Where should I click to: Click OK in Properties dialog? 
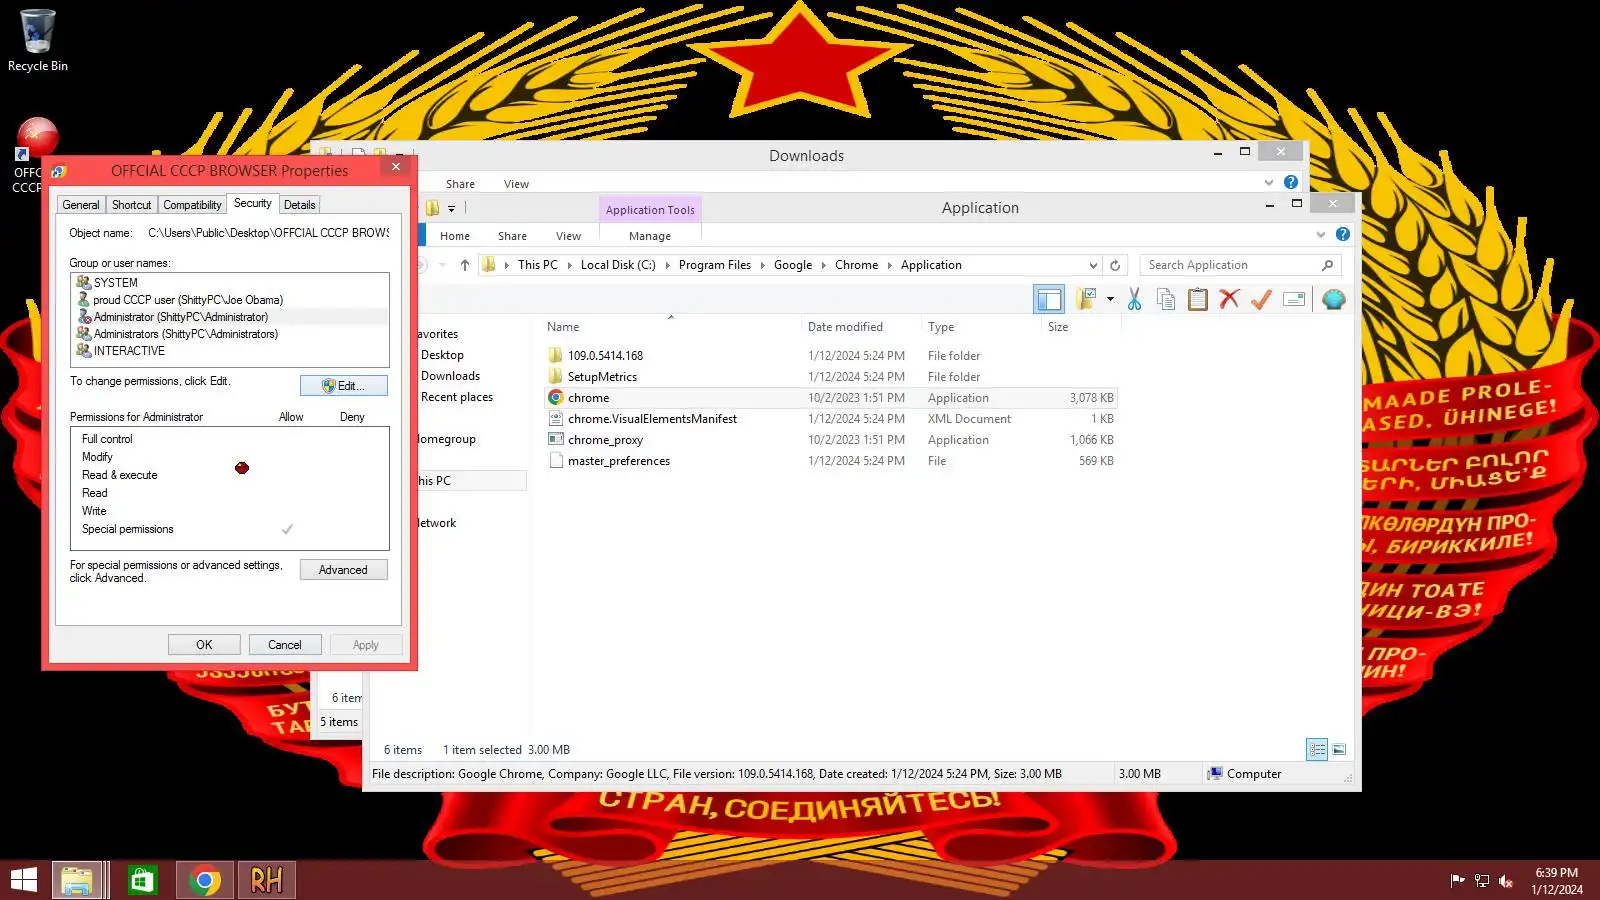(204, 645)
